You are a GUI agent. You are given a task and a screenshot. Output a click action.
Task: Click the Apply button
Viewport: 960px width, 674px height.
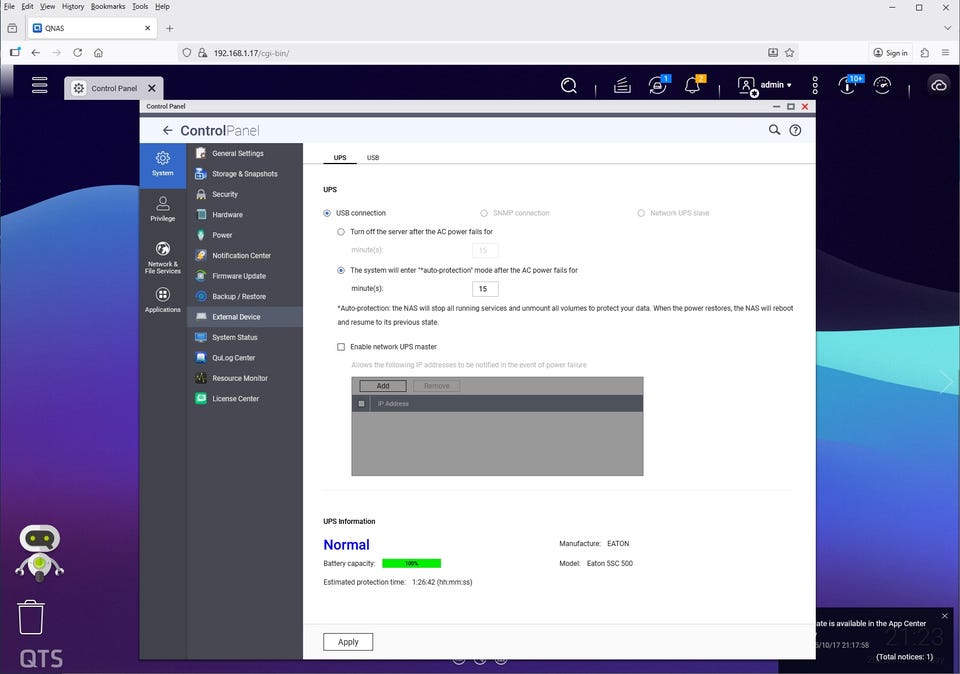[x=348, y=642]
